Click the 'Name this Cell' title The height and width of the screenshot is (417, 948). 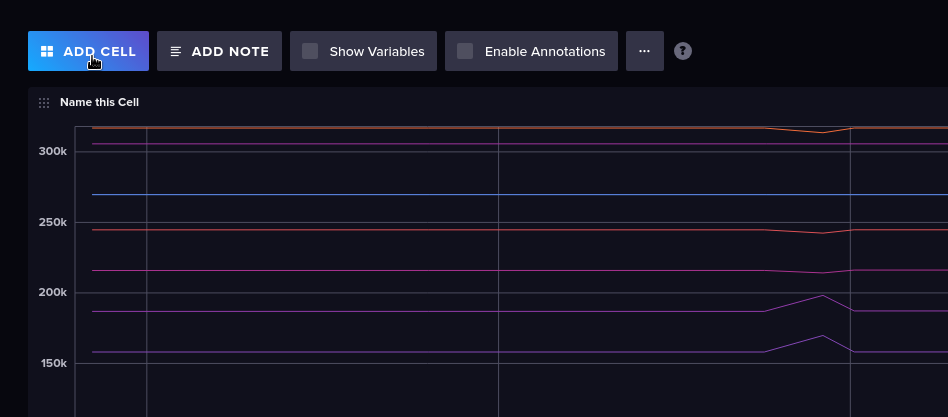99,102
